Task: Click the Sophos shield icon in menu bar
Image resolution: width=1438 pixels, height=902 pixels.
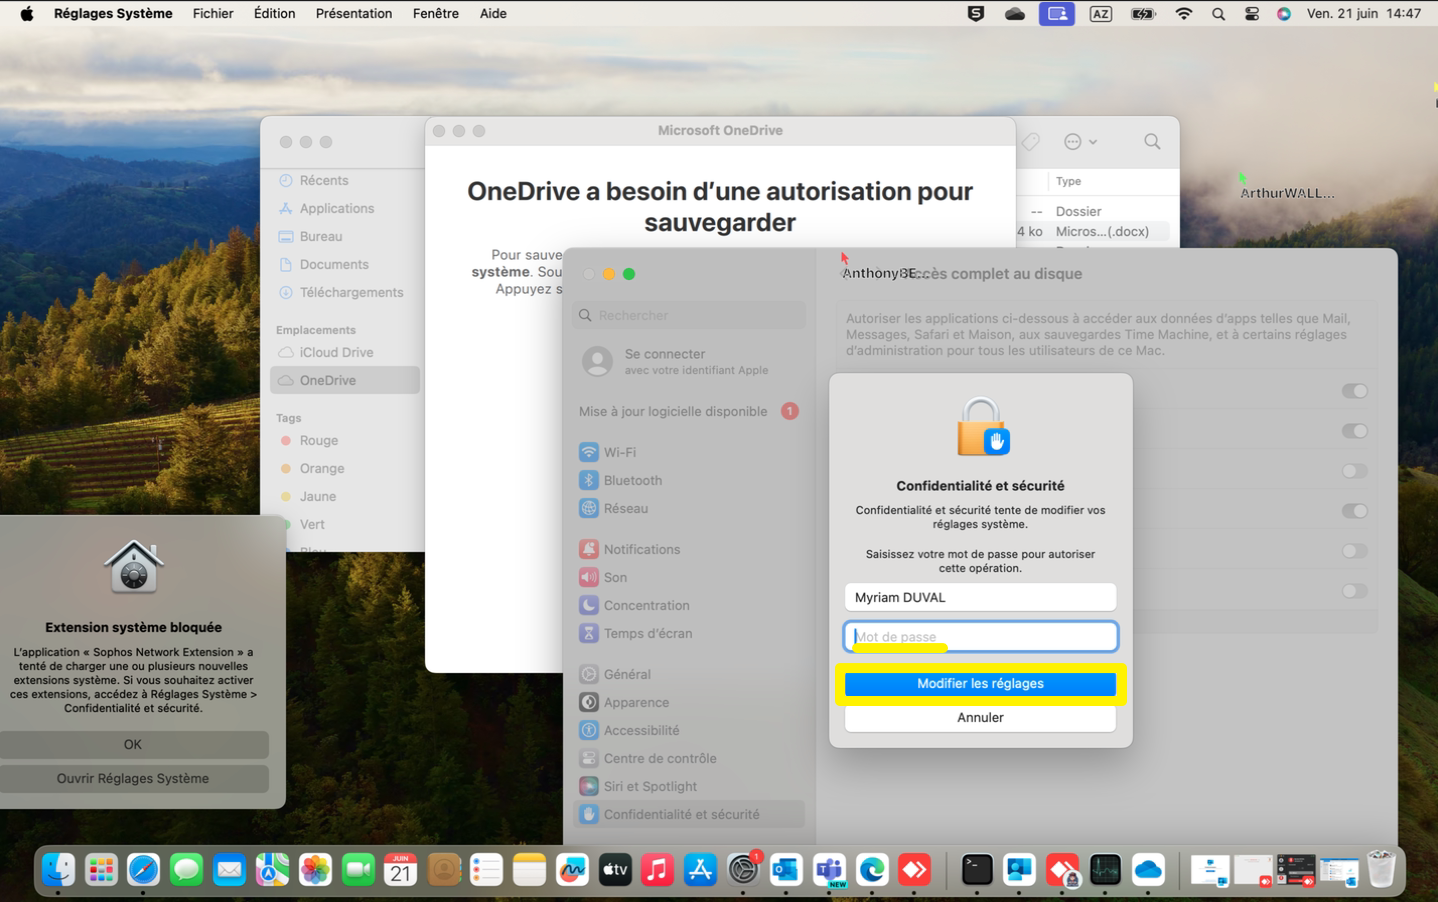Action: click(x=976, y=14)
